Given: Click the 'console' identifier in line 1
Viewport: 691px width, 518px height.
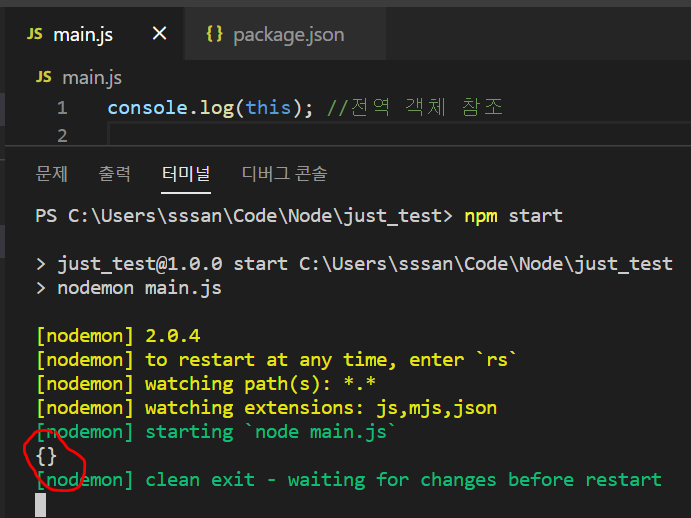Looking at the screenshot, I should (146, 108).
